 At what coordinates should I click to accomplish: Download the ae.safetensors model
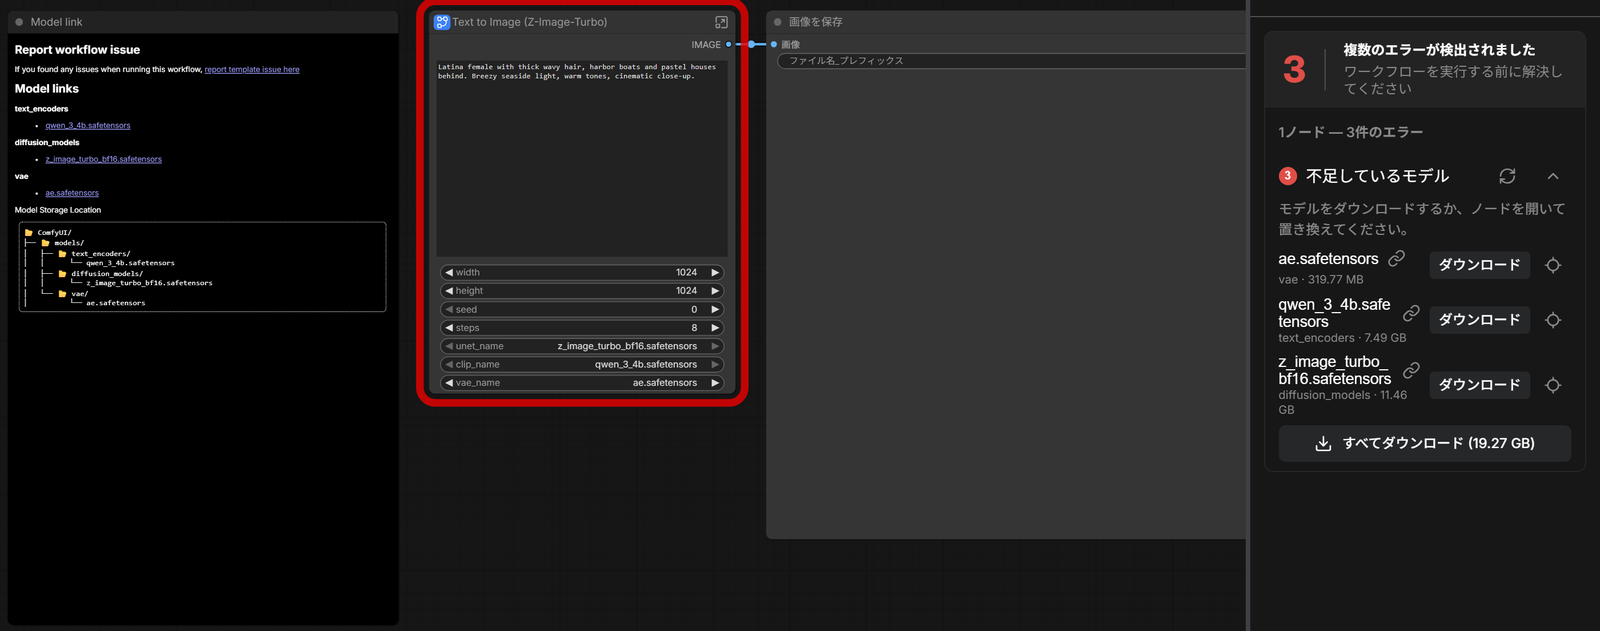[1480, 265]
